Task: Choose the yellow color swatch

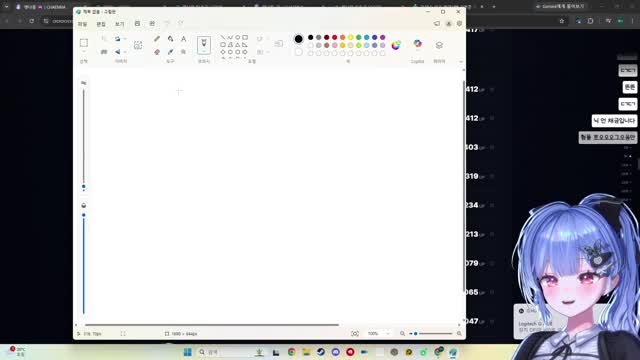Action: [351, 38]
